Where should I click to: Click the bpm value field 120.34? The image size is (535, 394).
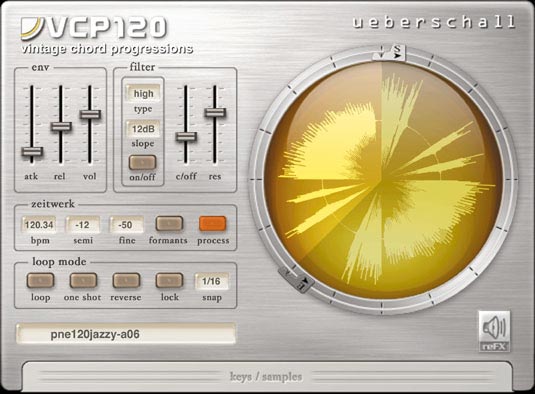tap(39, 225)
